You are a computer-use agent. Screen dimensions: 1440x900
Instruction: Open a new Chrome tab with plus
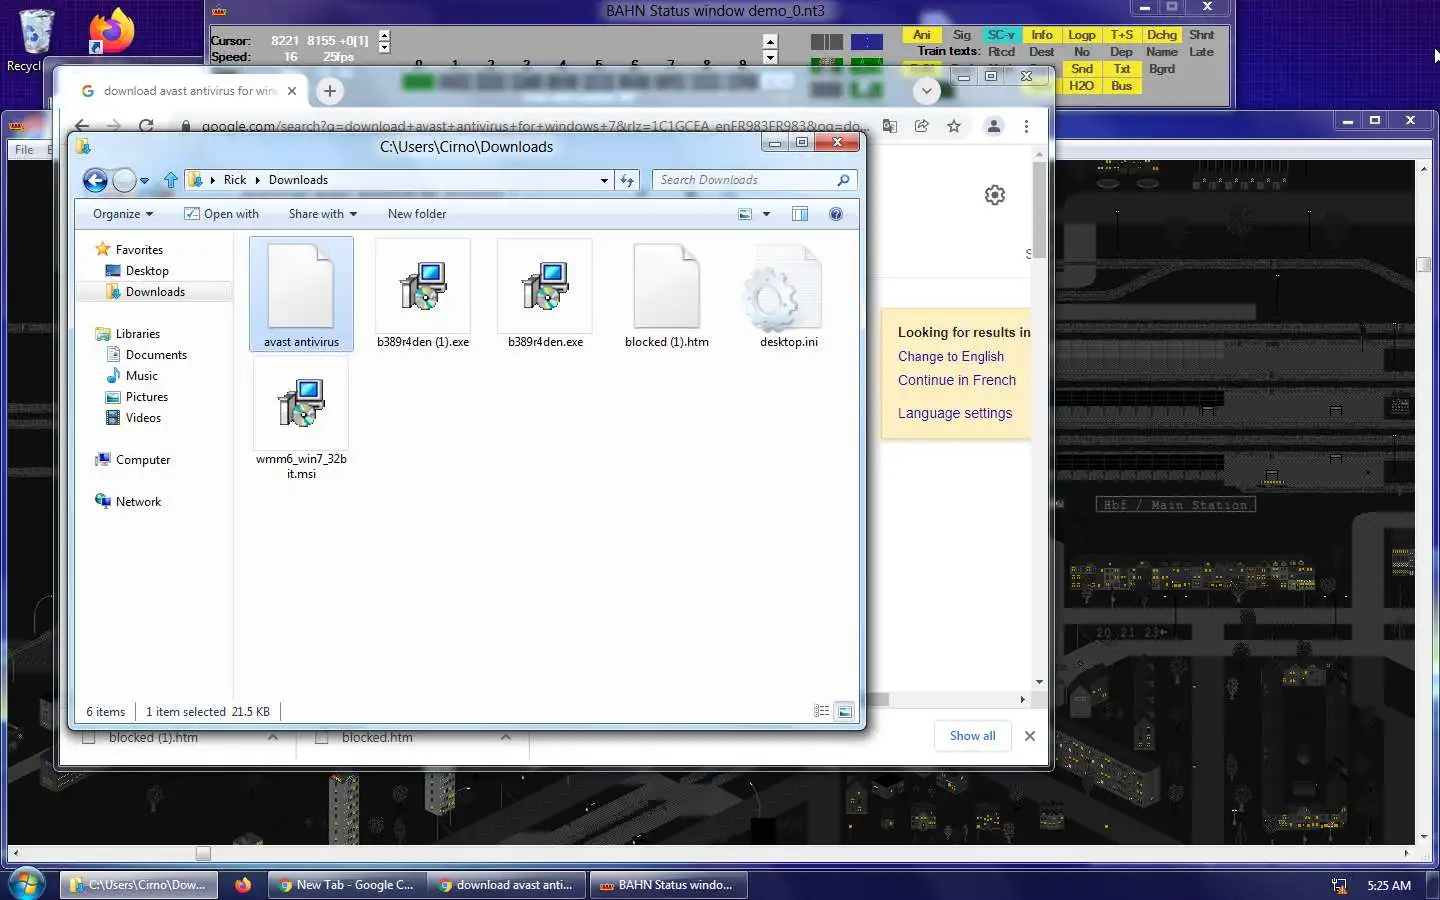[329, 91]
